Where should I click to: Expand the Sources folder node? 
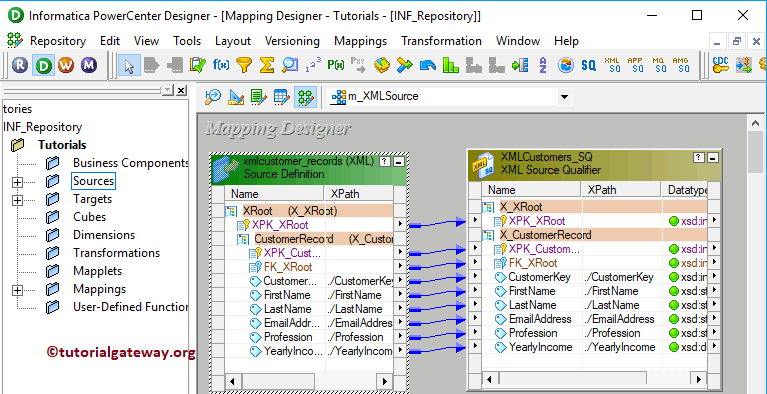pos(18,182)
